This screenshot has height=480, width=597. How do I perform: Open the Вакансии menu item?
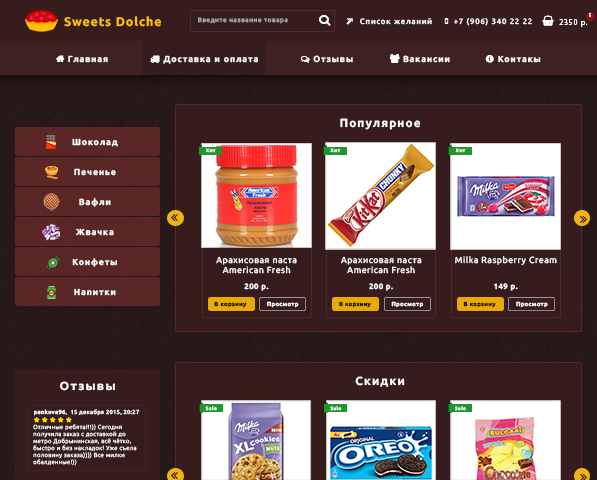(x=420, y=59)
